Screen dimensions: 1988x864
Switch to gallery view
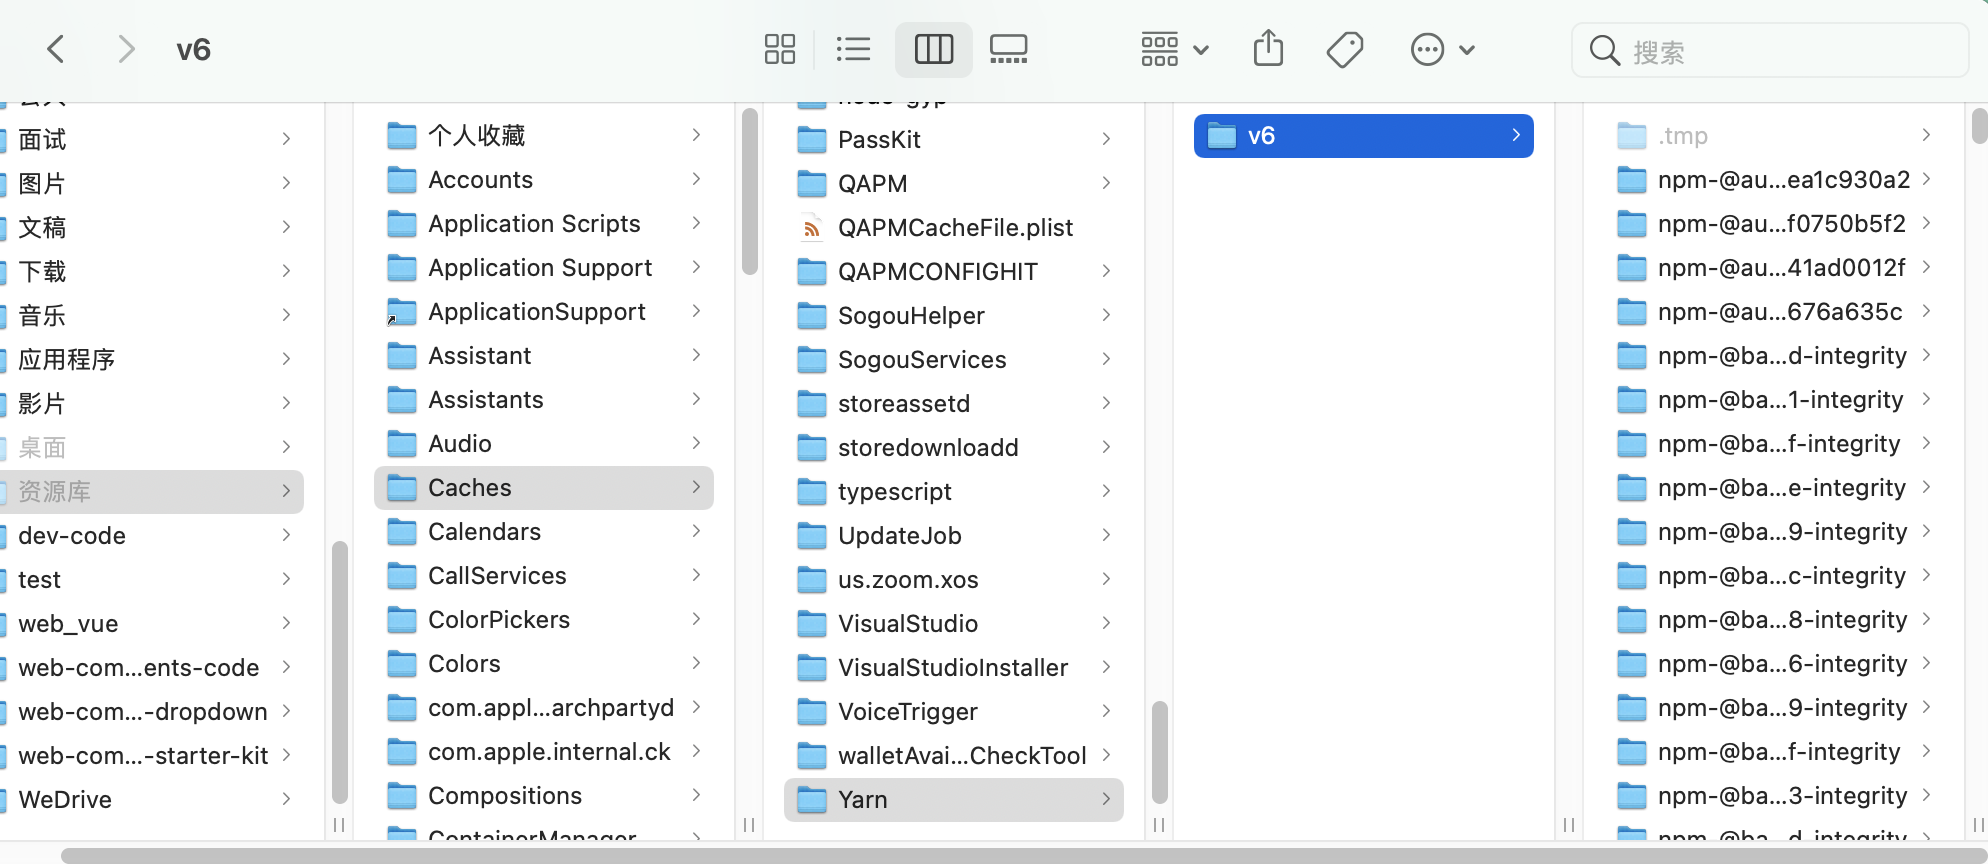click(x=1008, y=49)
